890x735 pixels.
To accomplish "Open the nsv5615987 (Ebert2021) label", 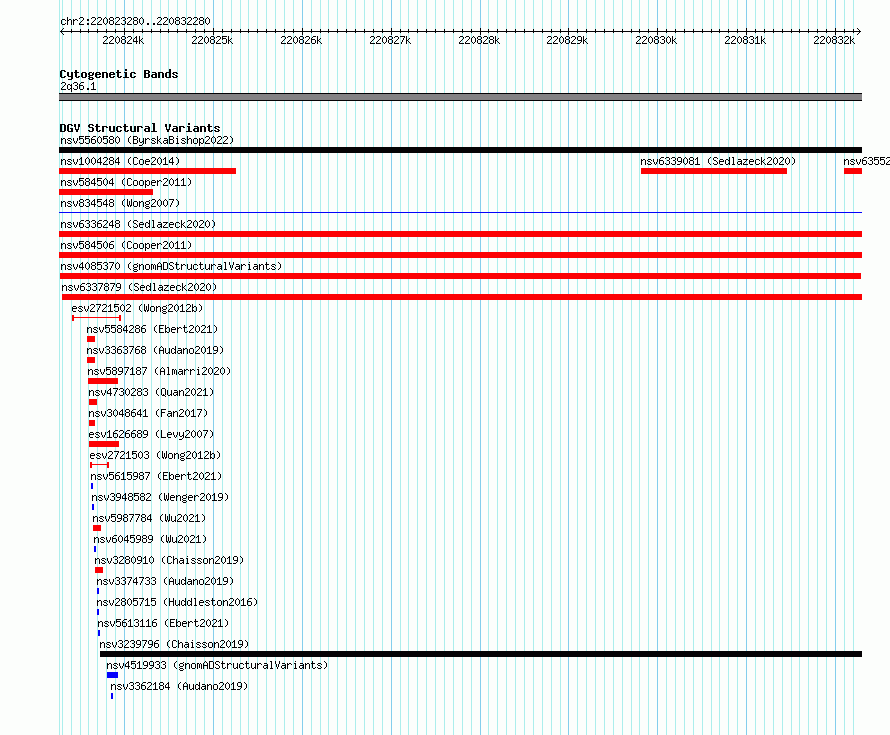I will click(x=156, y=476).
